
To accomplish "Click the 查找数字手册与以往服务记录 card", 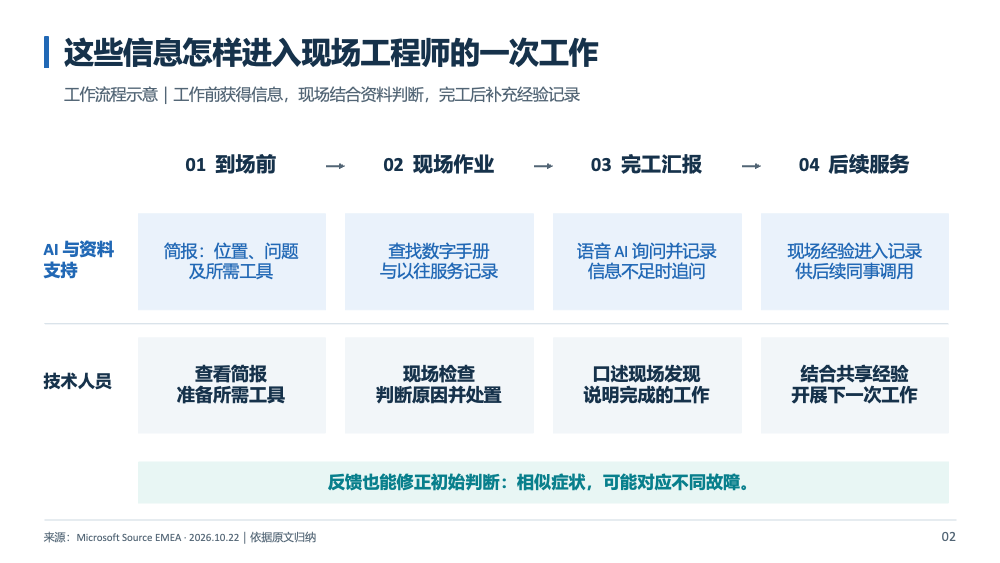I will pos(439,261).
